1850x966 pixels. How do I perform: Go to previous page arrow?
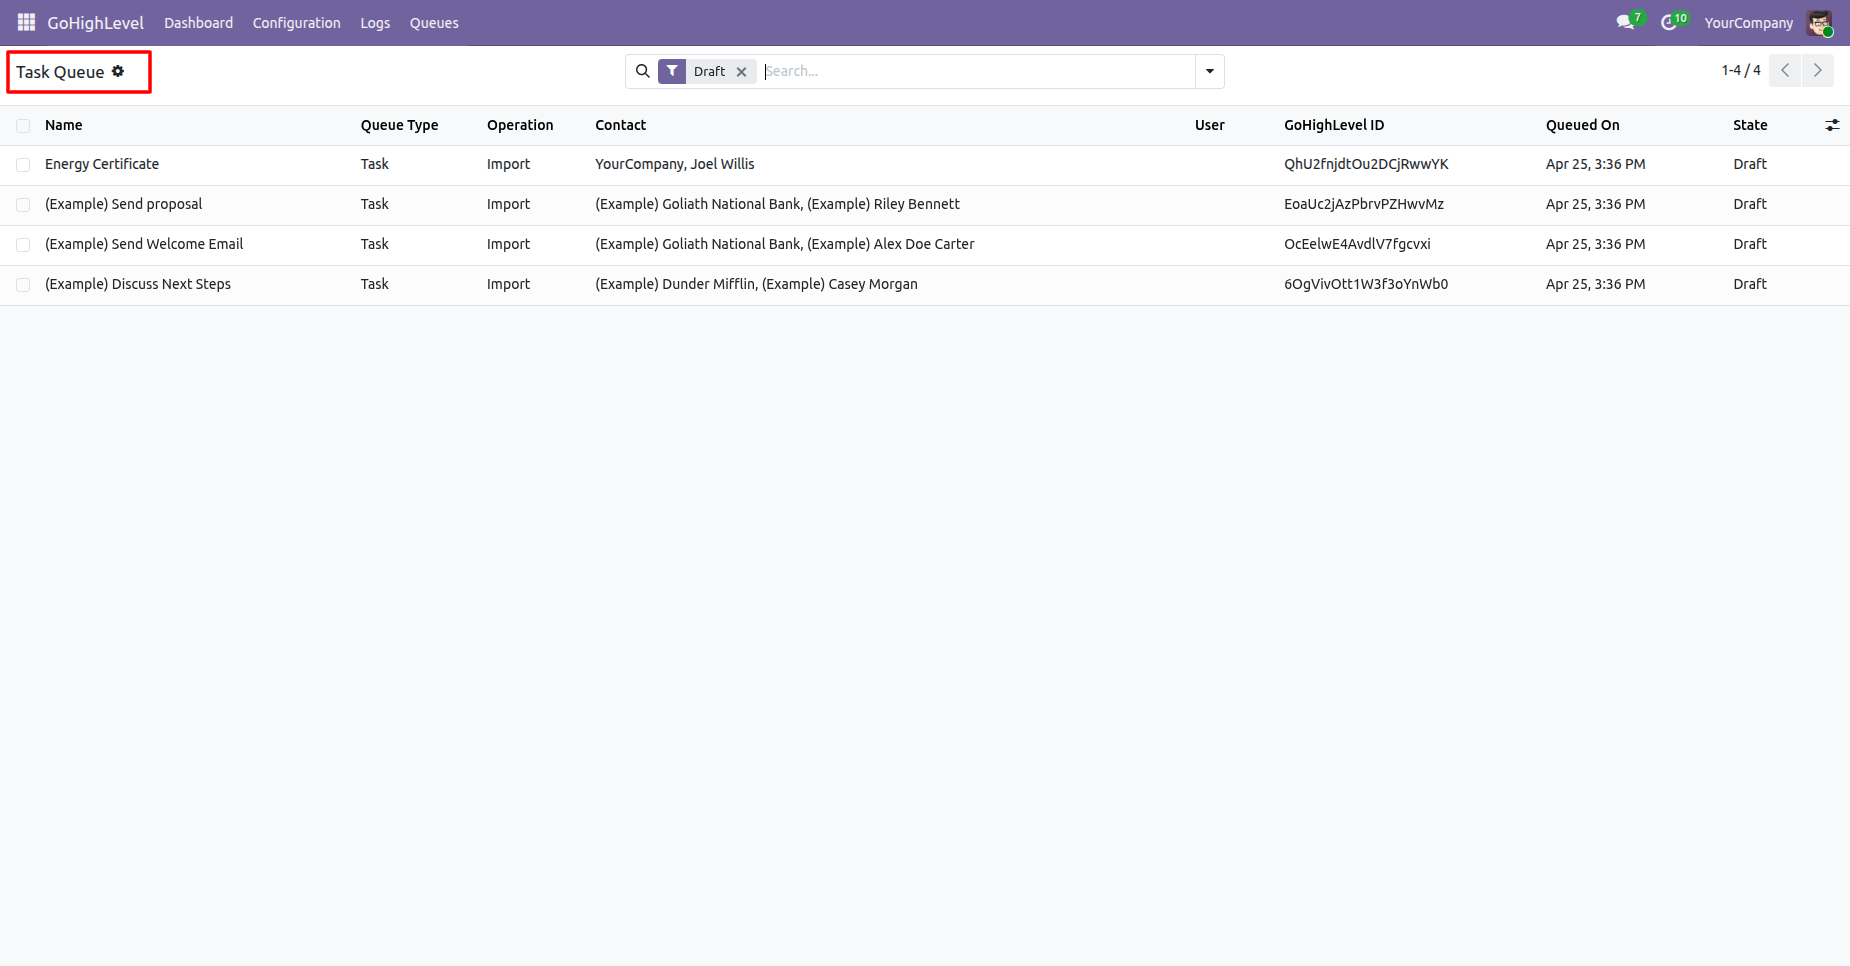point(1785,70)
